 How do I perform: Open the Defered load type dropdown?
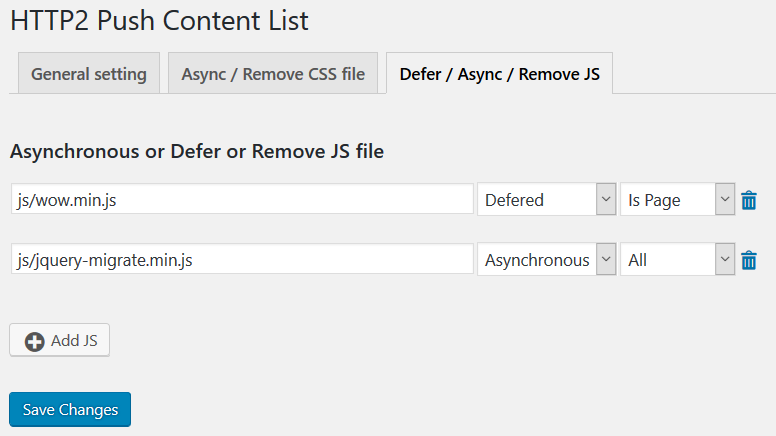536,200
